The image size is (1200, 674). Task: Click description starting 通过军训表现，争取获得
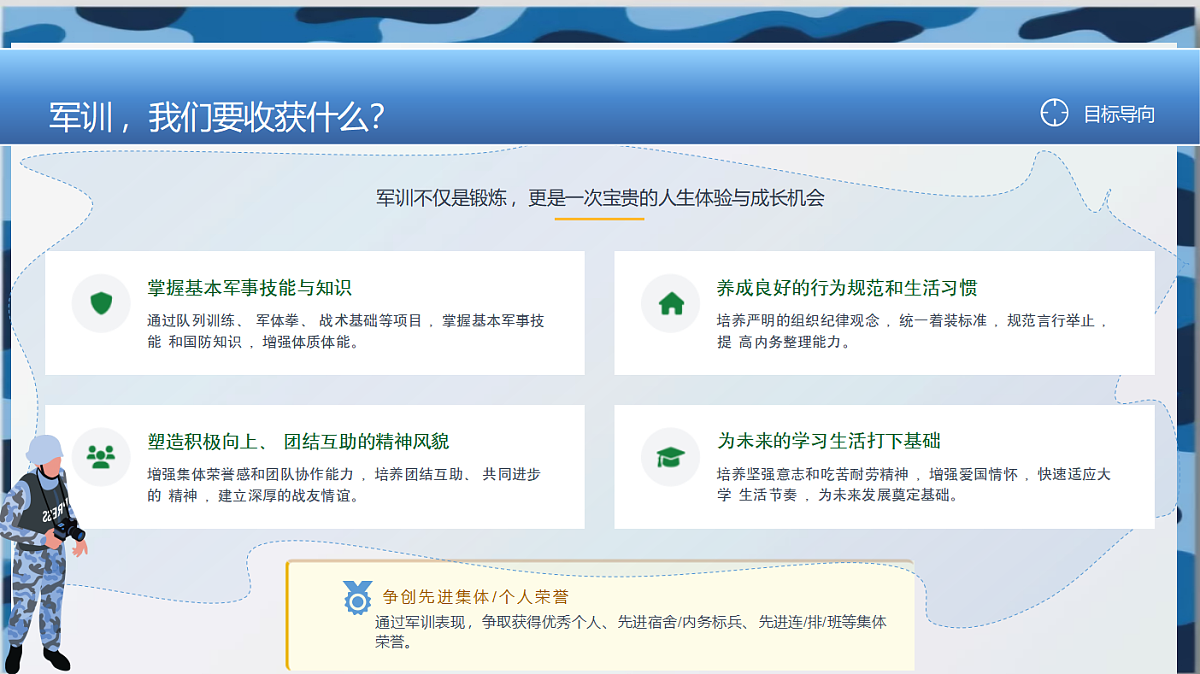[x=631, y=632]
